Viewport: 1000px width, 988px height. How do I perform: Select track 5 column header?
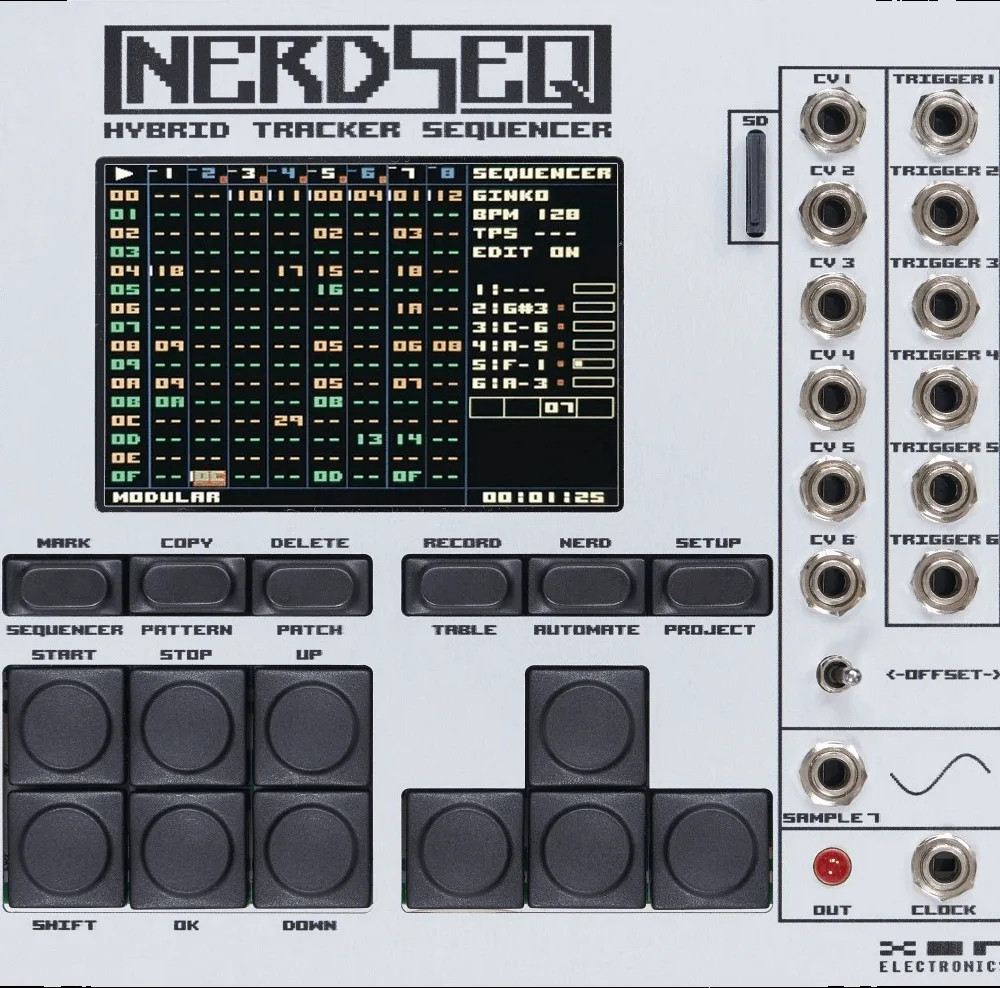point(327,173)
